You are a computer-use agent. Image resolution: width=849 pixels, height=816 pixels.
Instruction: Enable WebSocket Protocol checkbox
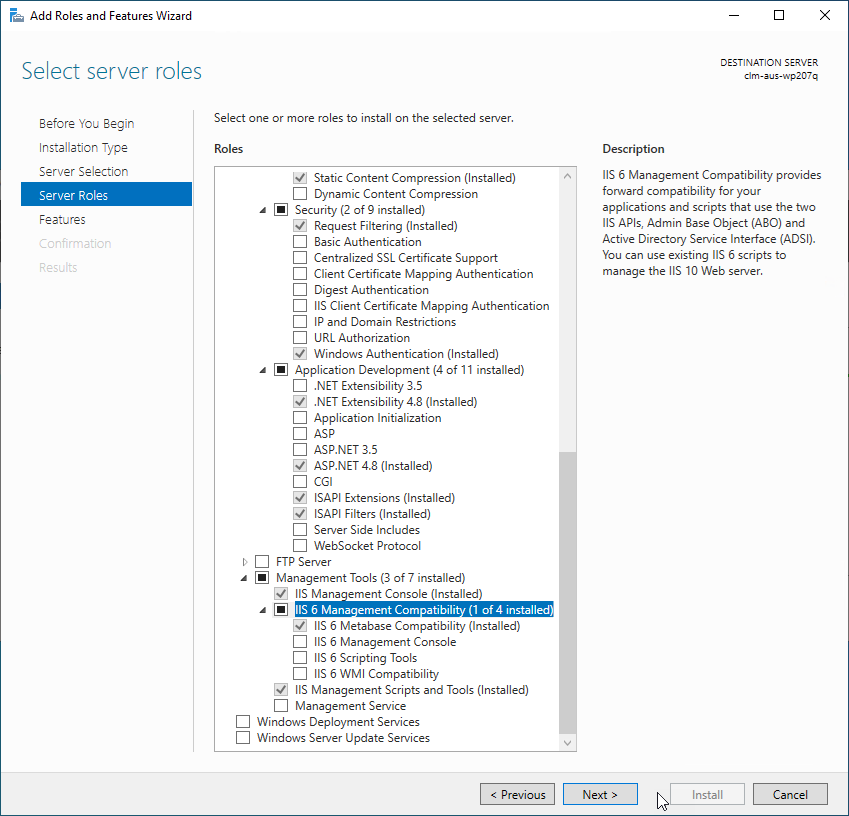(x=300, y=545)
